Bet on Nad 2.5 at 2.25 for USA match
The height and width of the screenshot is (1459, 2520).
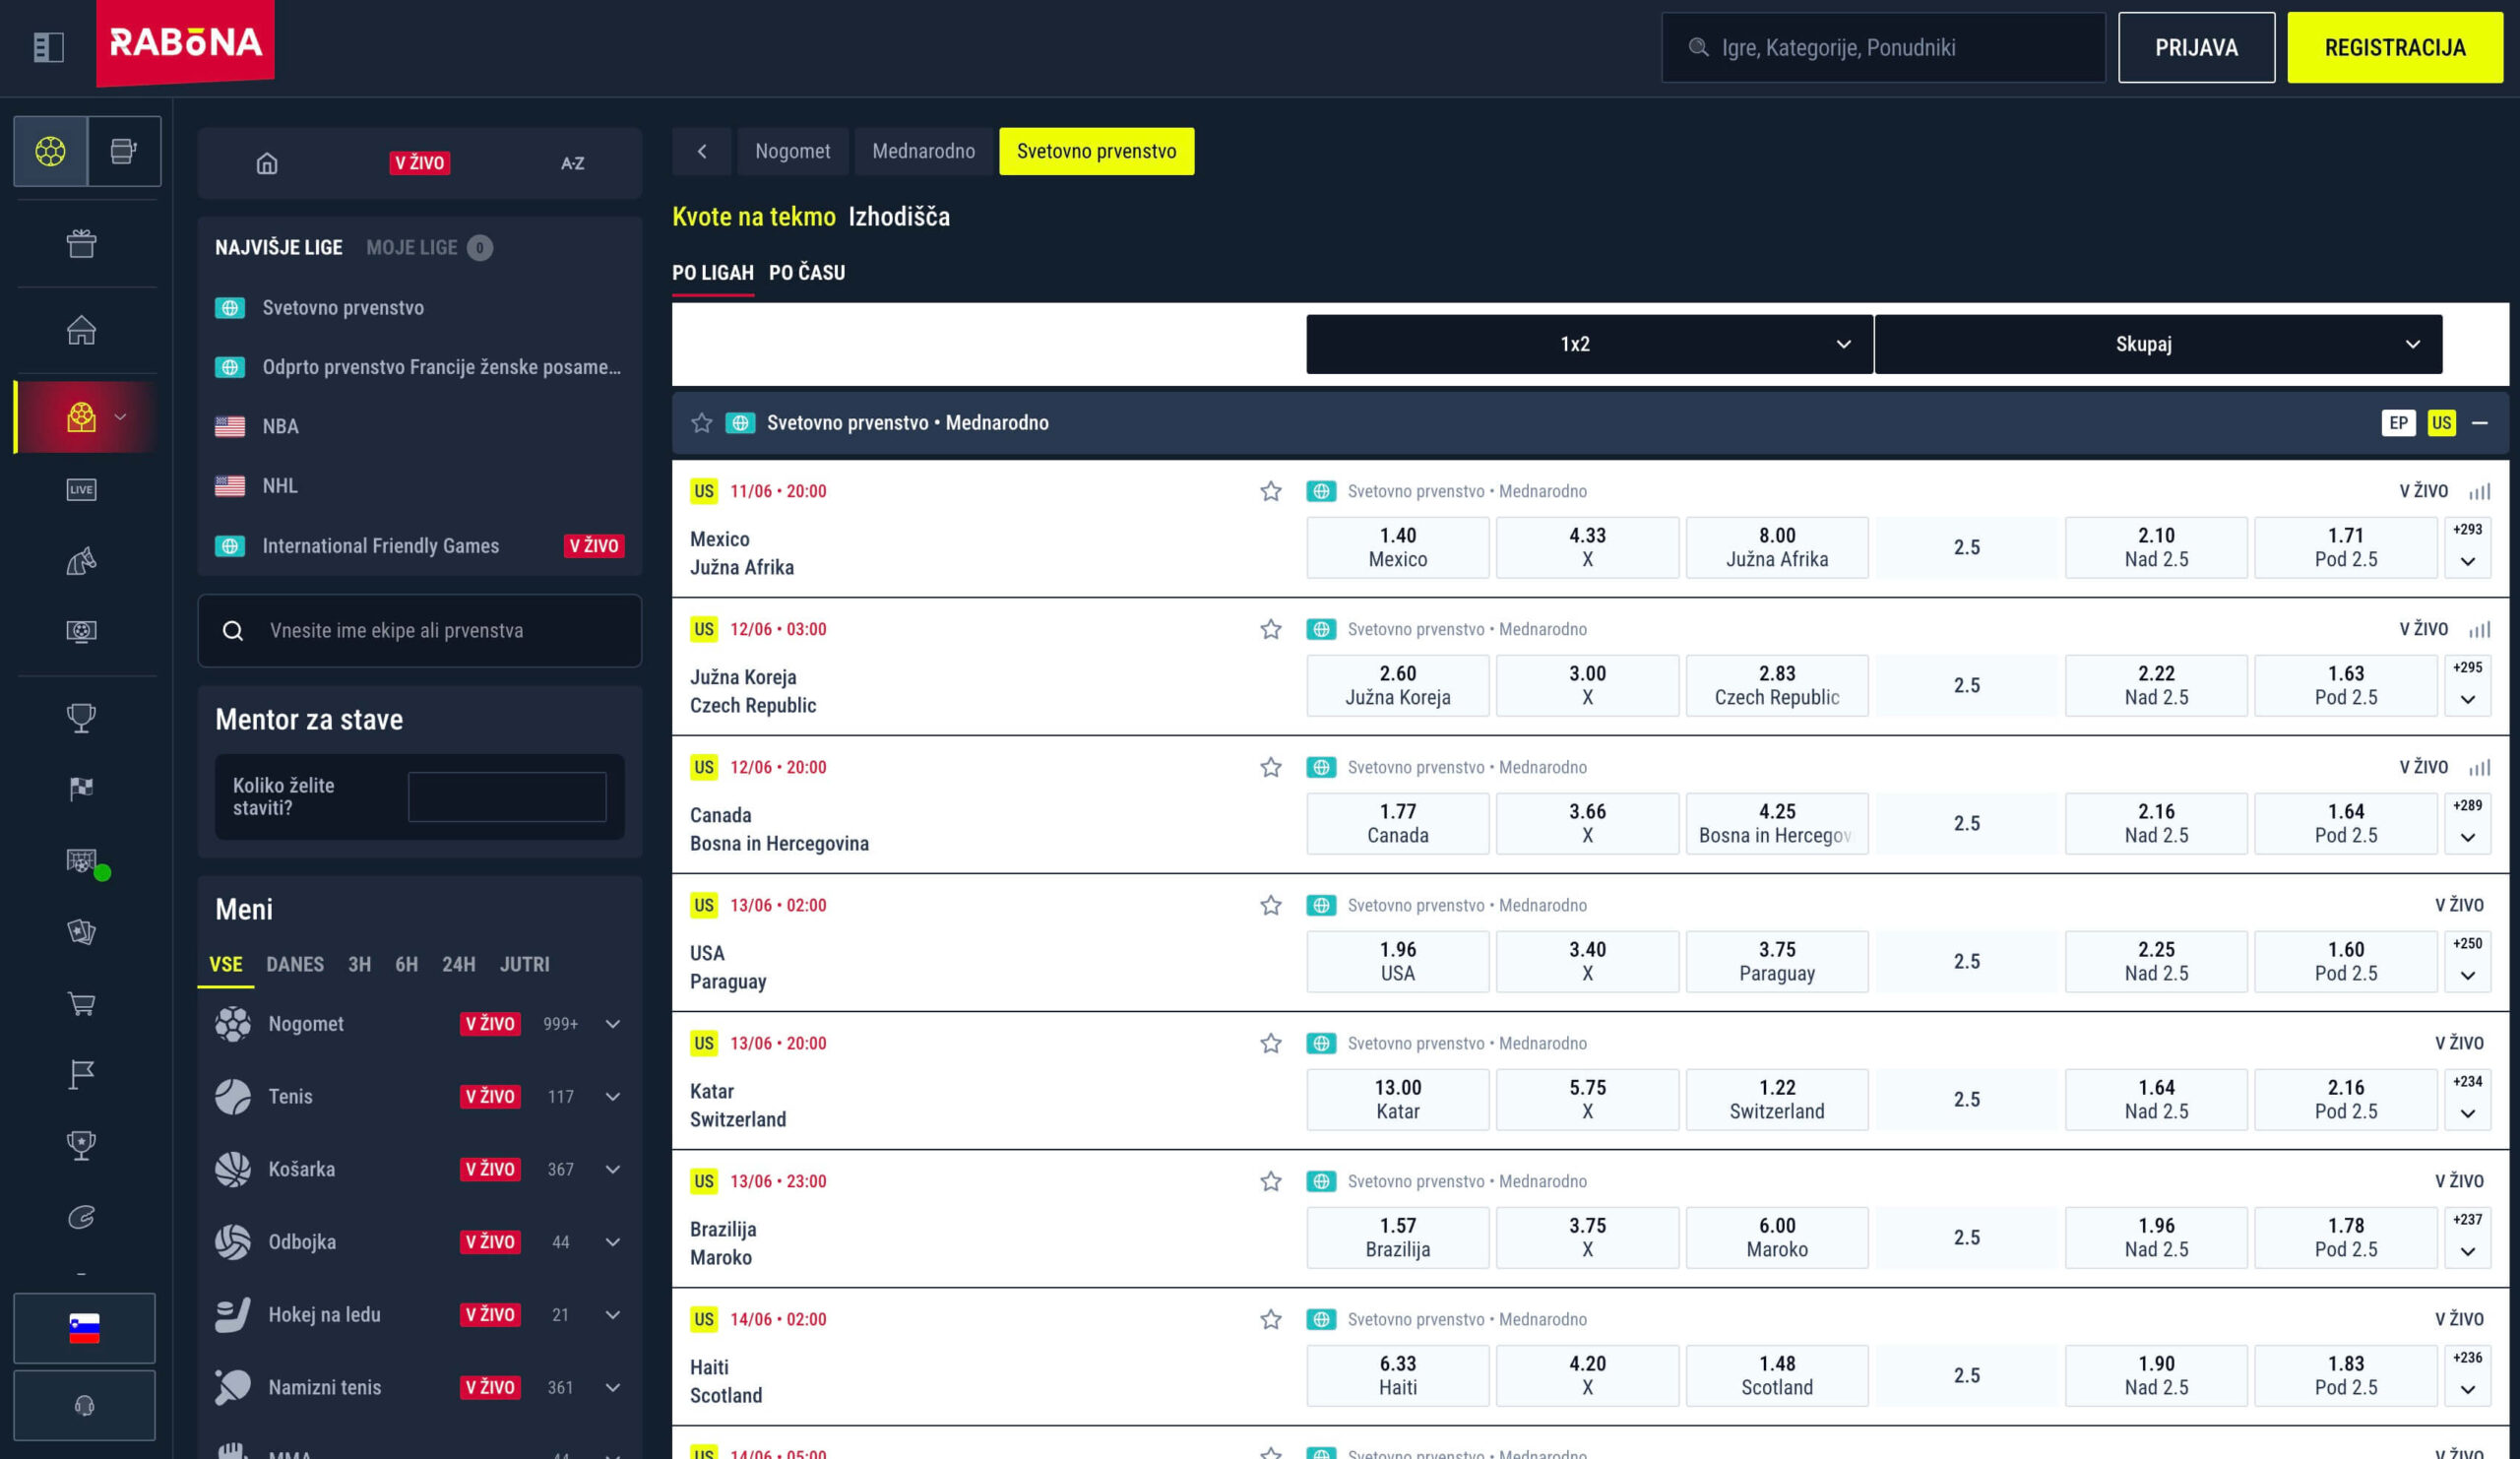(x=2156, y=961)
